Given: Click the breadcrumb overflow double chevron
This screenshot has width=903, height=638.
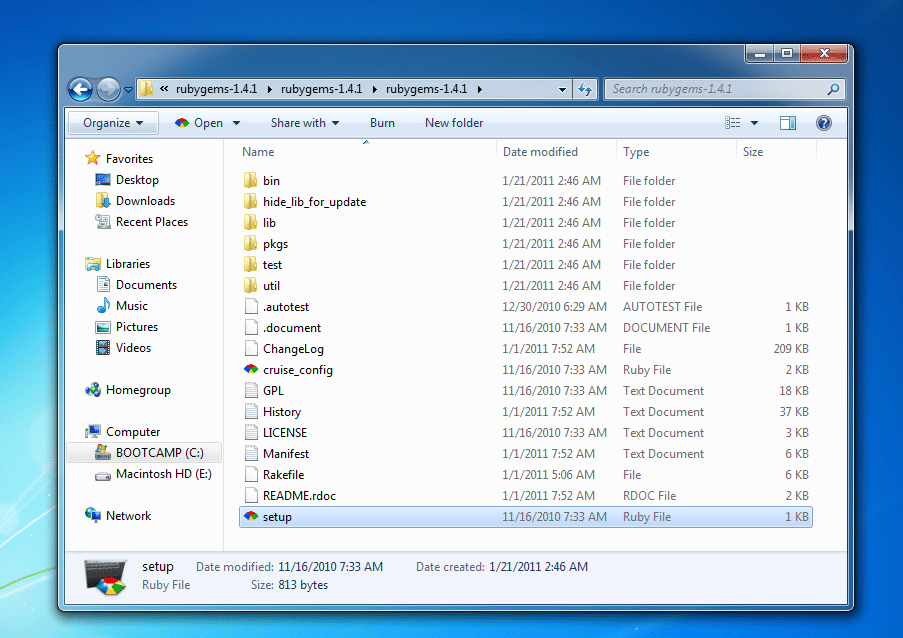Looking at the screenshot, I should [164, 89].
